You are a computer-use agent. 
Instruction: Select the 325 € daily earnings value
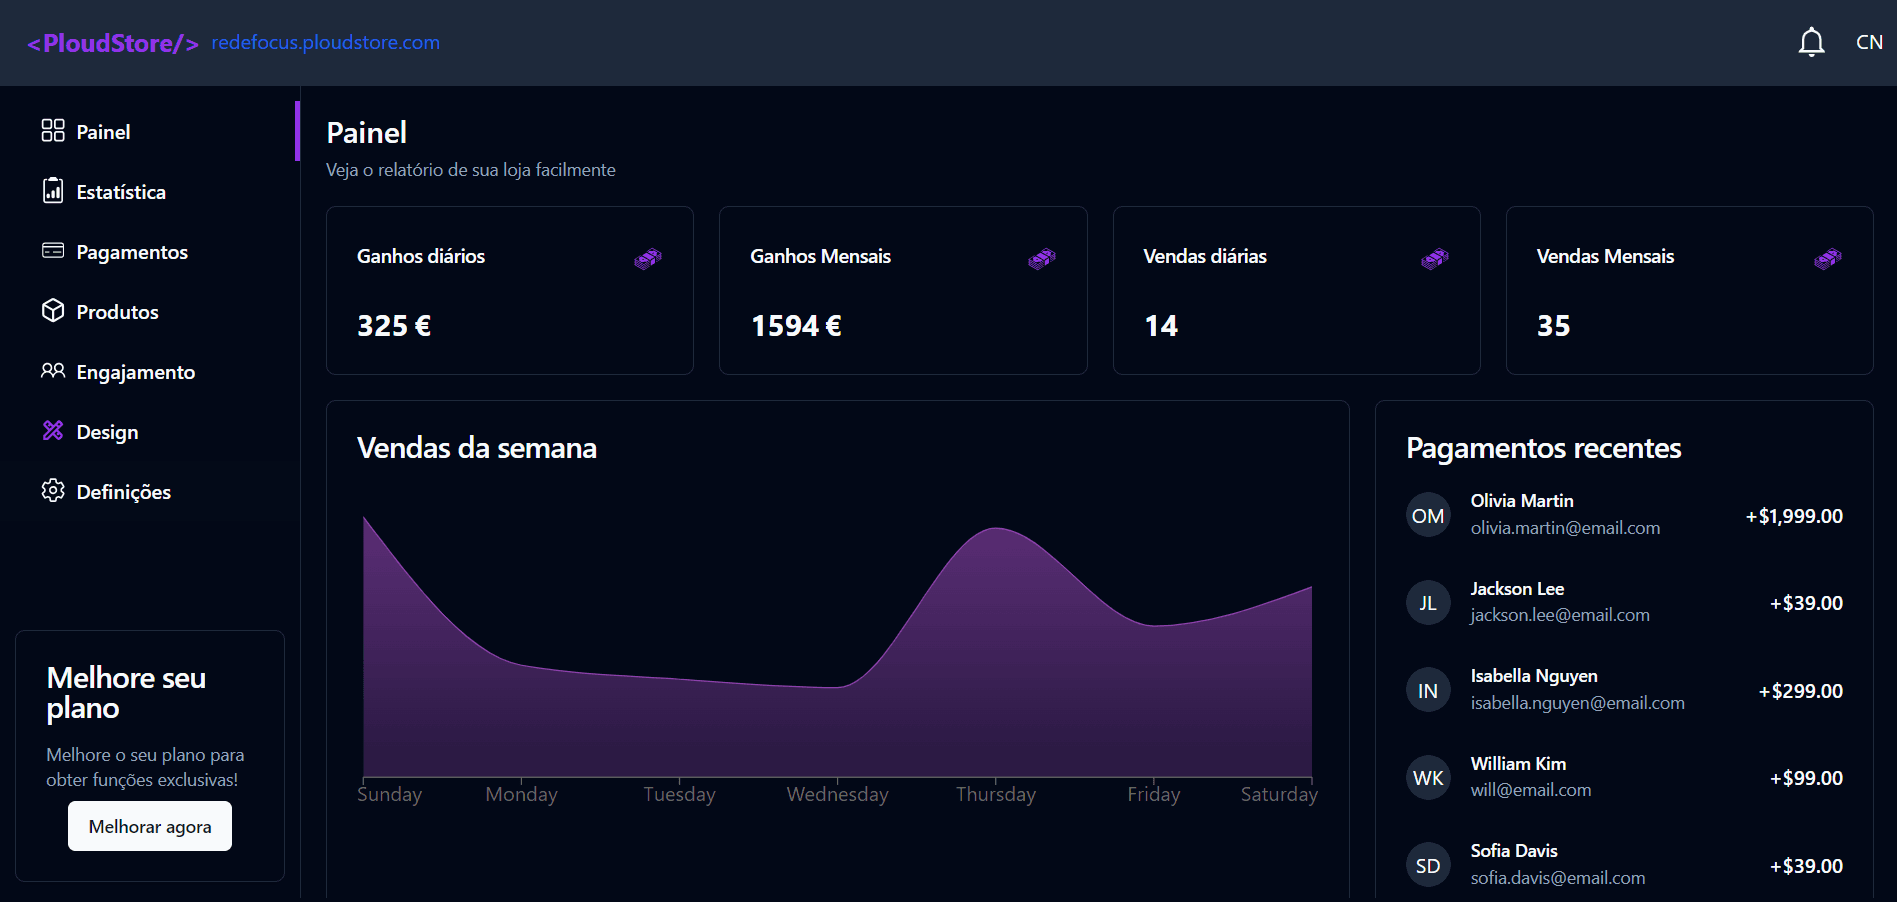tap(394, 326)
